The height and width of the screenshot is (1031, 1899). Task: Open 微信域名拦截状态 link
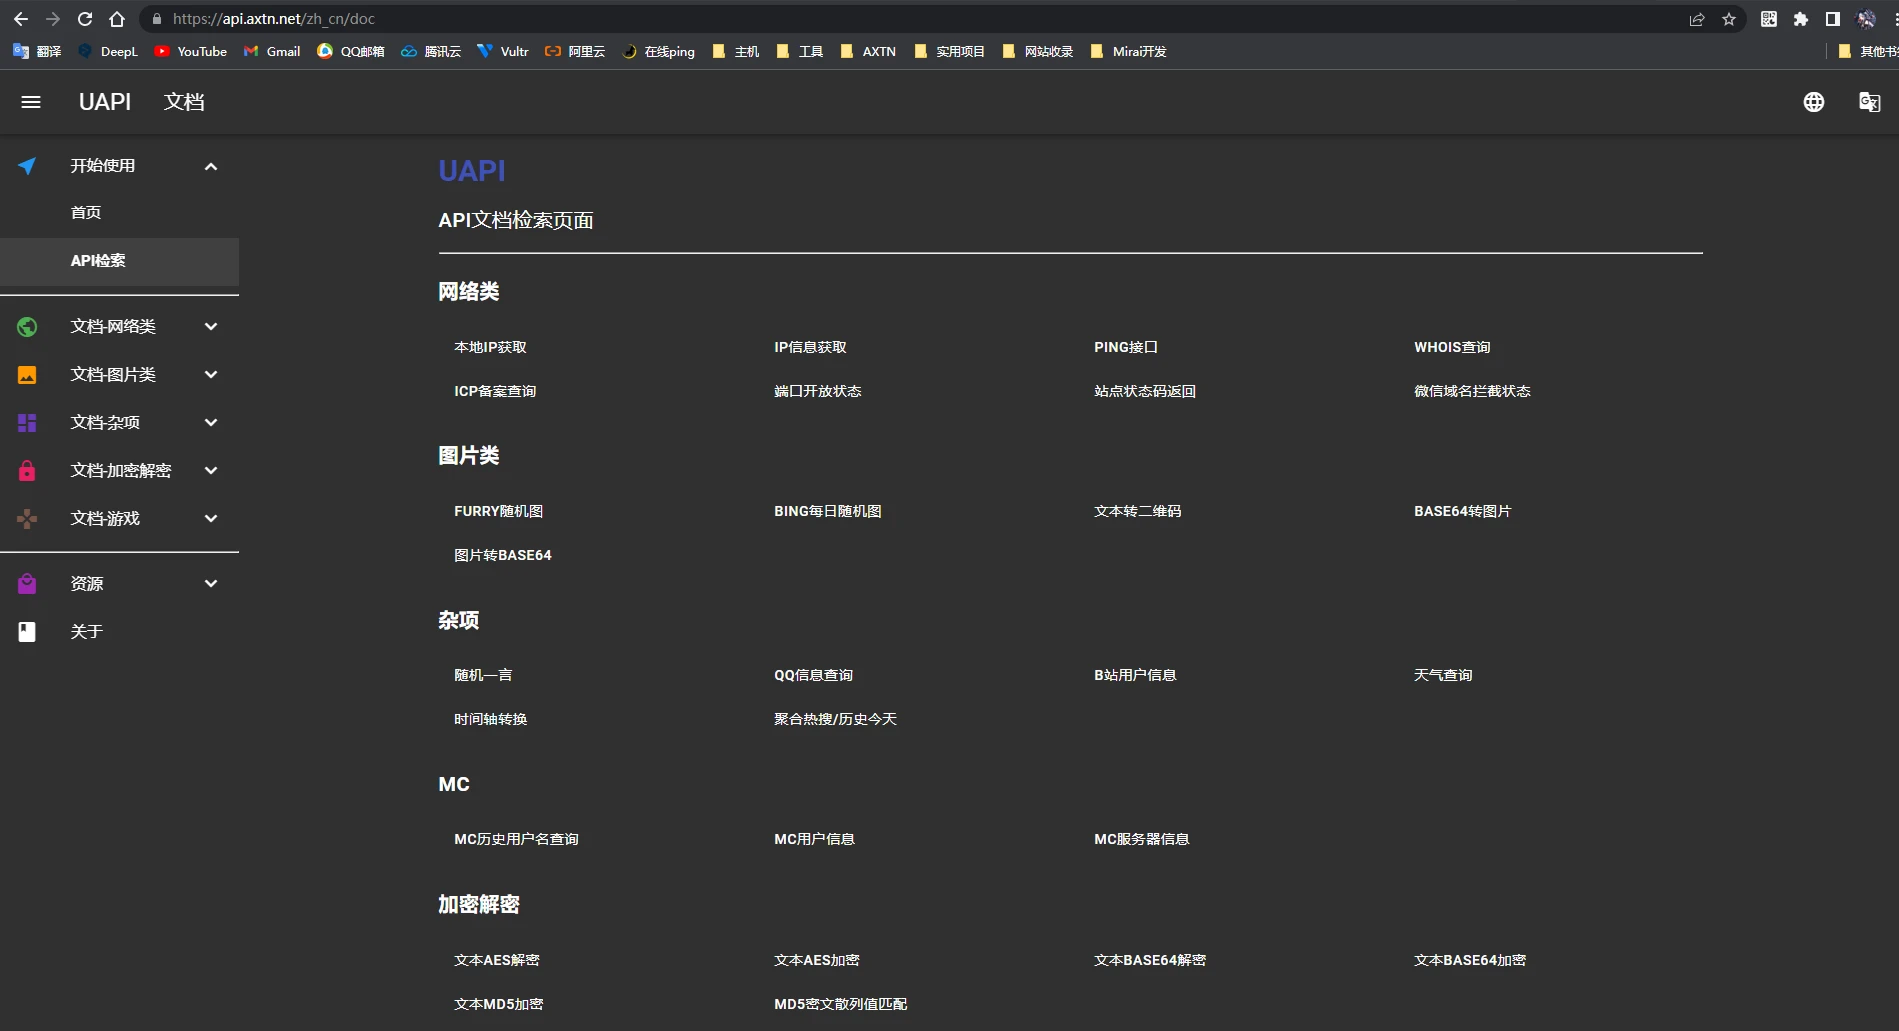pyautogui.click(x=1472, y=391)
